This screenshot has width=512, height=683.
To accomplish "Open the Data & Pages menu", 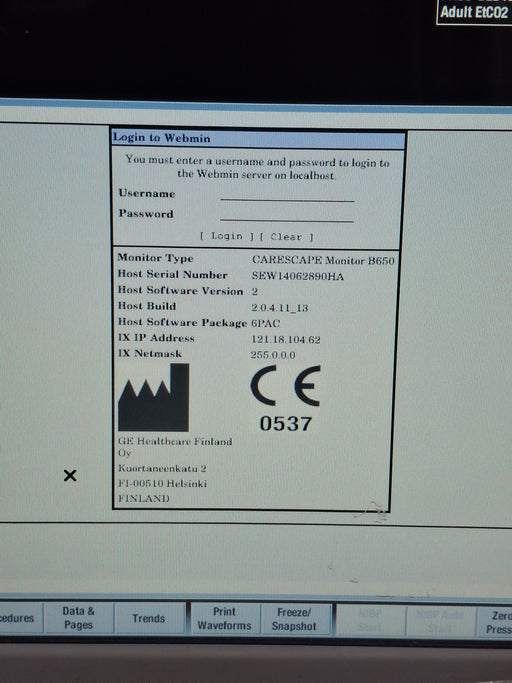I will click(78, 618).
